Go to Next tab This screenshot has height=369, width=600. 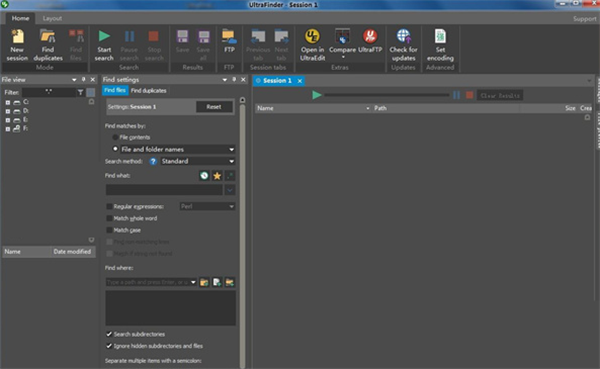[x=281, y=45]
